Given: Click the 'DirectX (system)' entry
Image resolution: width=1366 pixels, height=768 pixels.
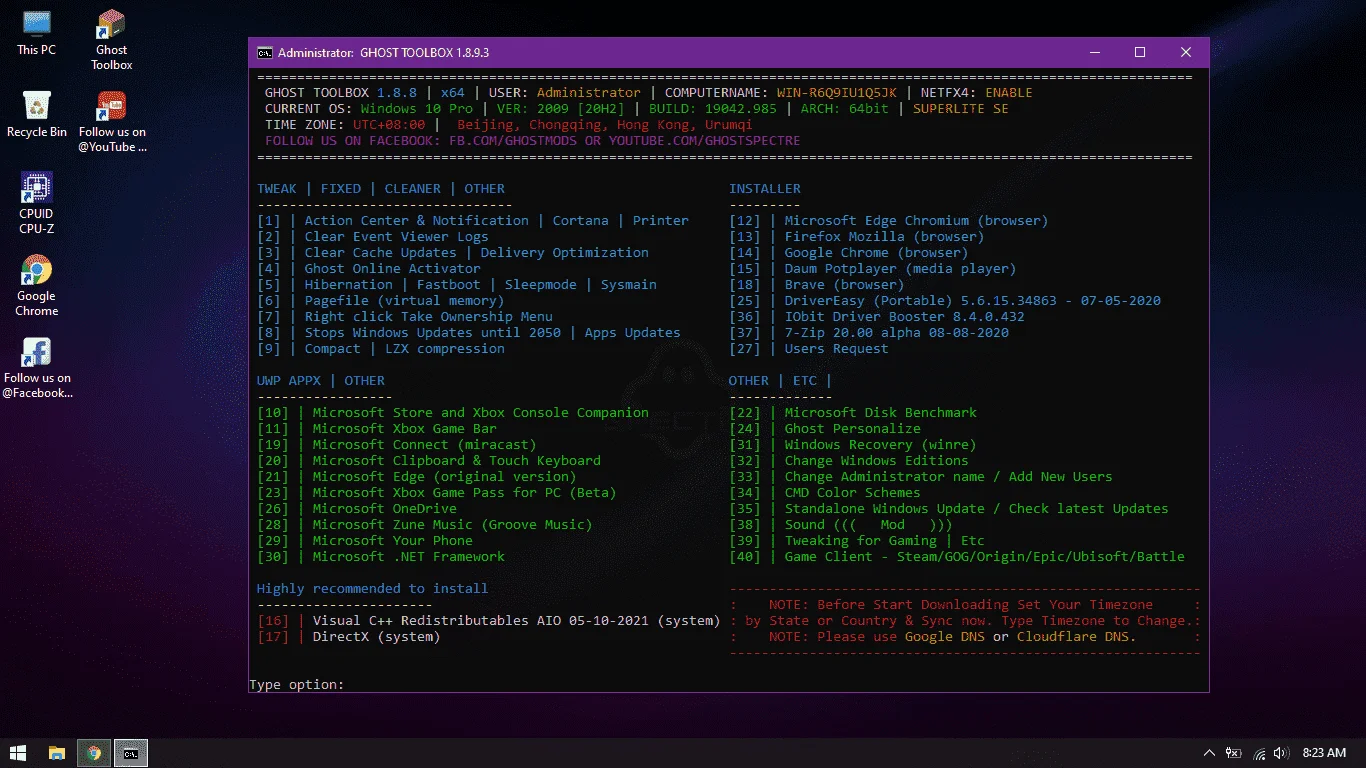Looking at the screenshot, I should [377, 637].
